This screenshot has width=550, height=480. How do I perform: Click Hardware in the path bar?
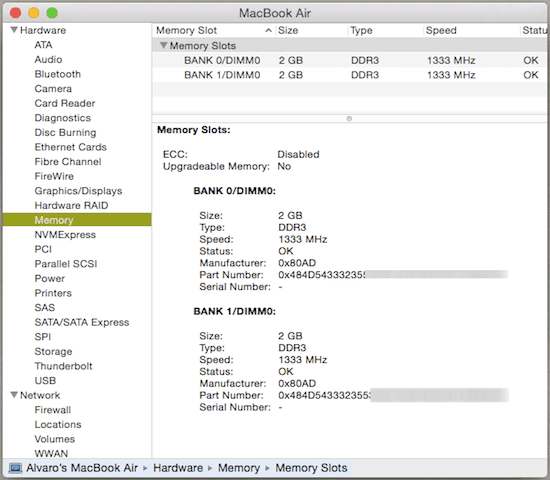(x=178, y=468)
